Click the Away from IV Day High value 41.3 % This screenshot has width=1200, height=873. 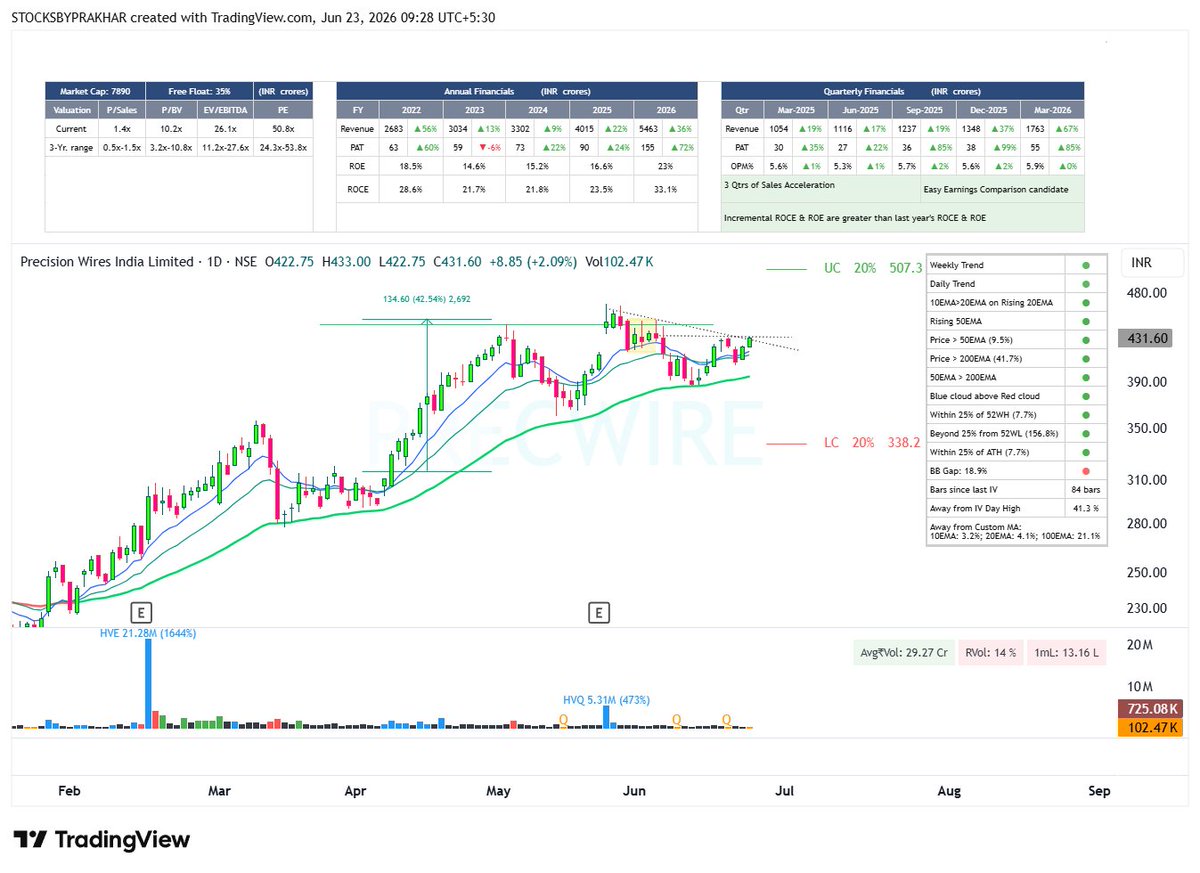[x=1086, y=508]
